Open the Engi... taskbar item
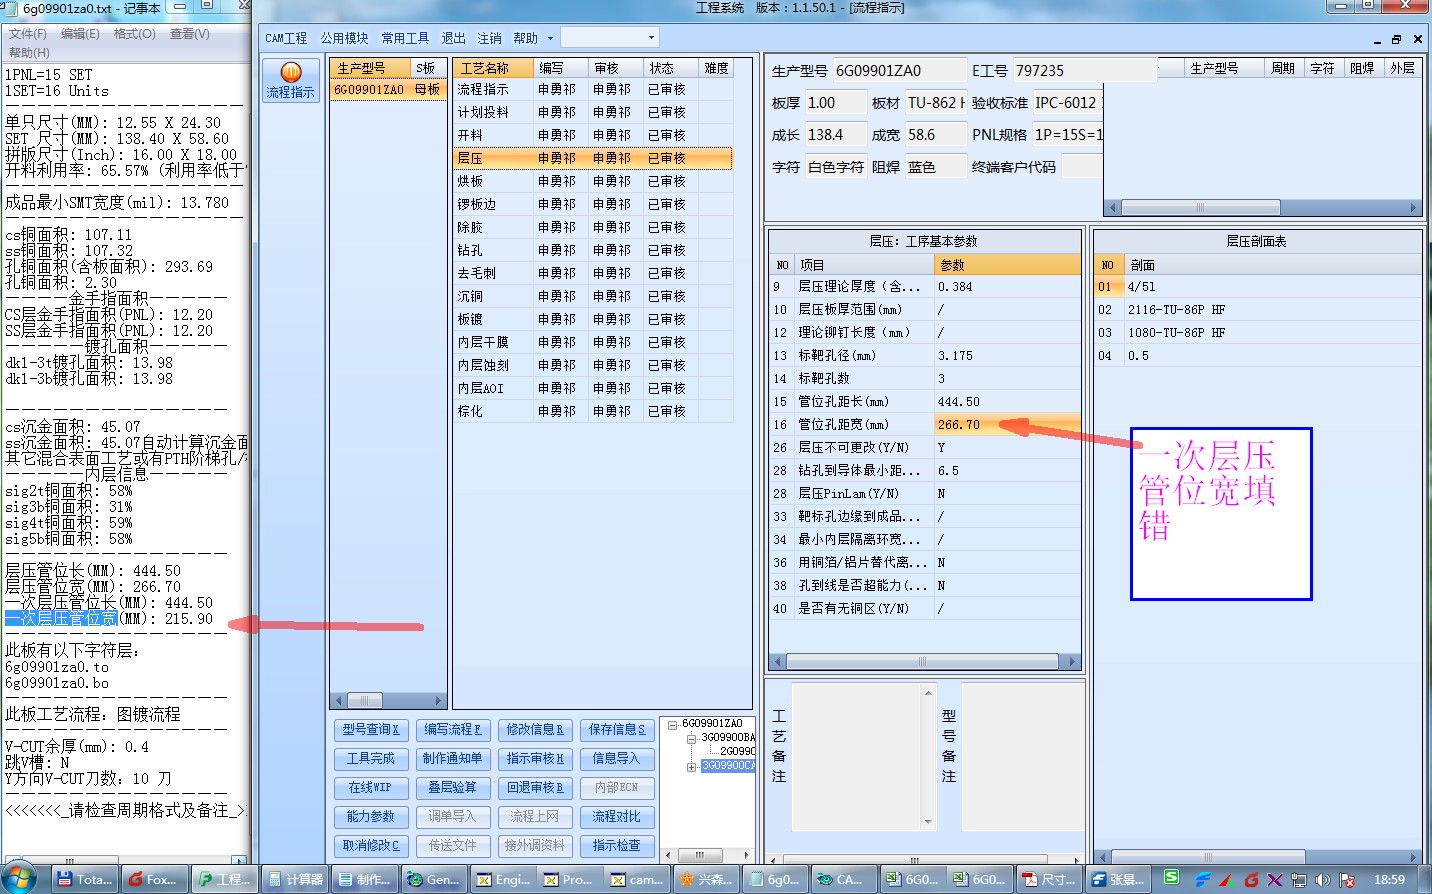The height and width of the screenshot is (894, 1432). pyautogui.click(x=503, y=879)
